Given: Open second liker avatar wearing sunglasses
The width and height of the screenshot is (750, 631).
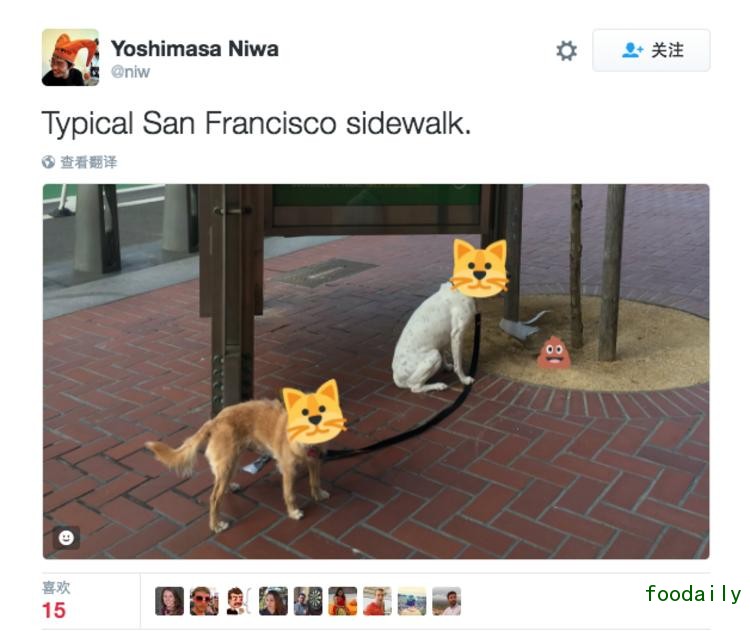Looking at the screenshot, I should [x=204, y=601].
